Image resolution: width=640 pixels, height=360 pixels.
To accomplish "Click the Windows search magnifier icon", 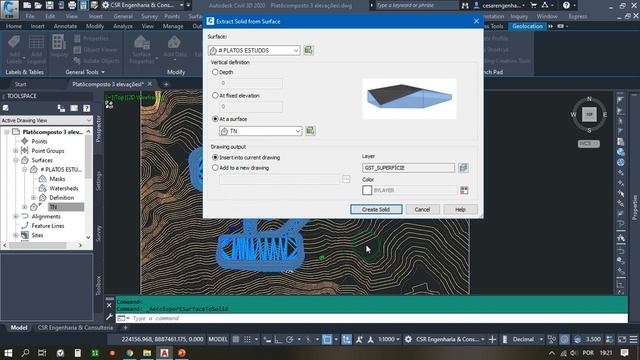I will pyautogui.click(x=25, y=353).
